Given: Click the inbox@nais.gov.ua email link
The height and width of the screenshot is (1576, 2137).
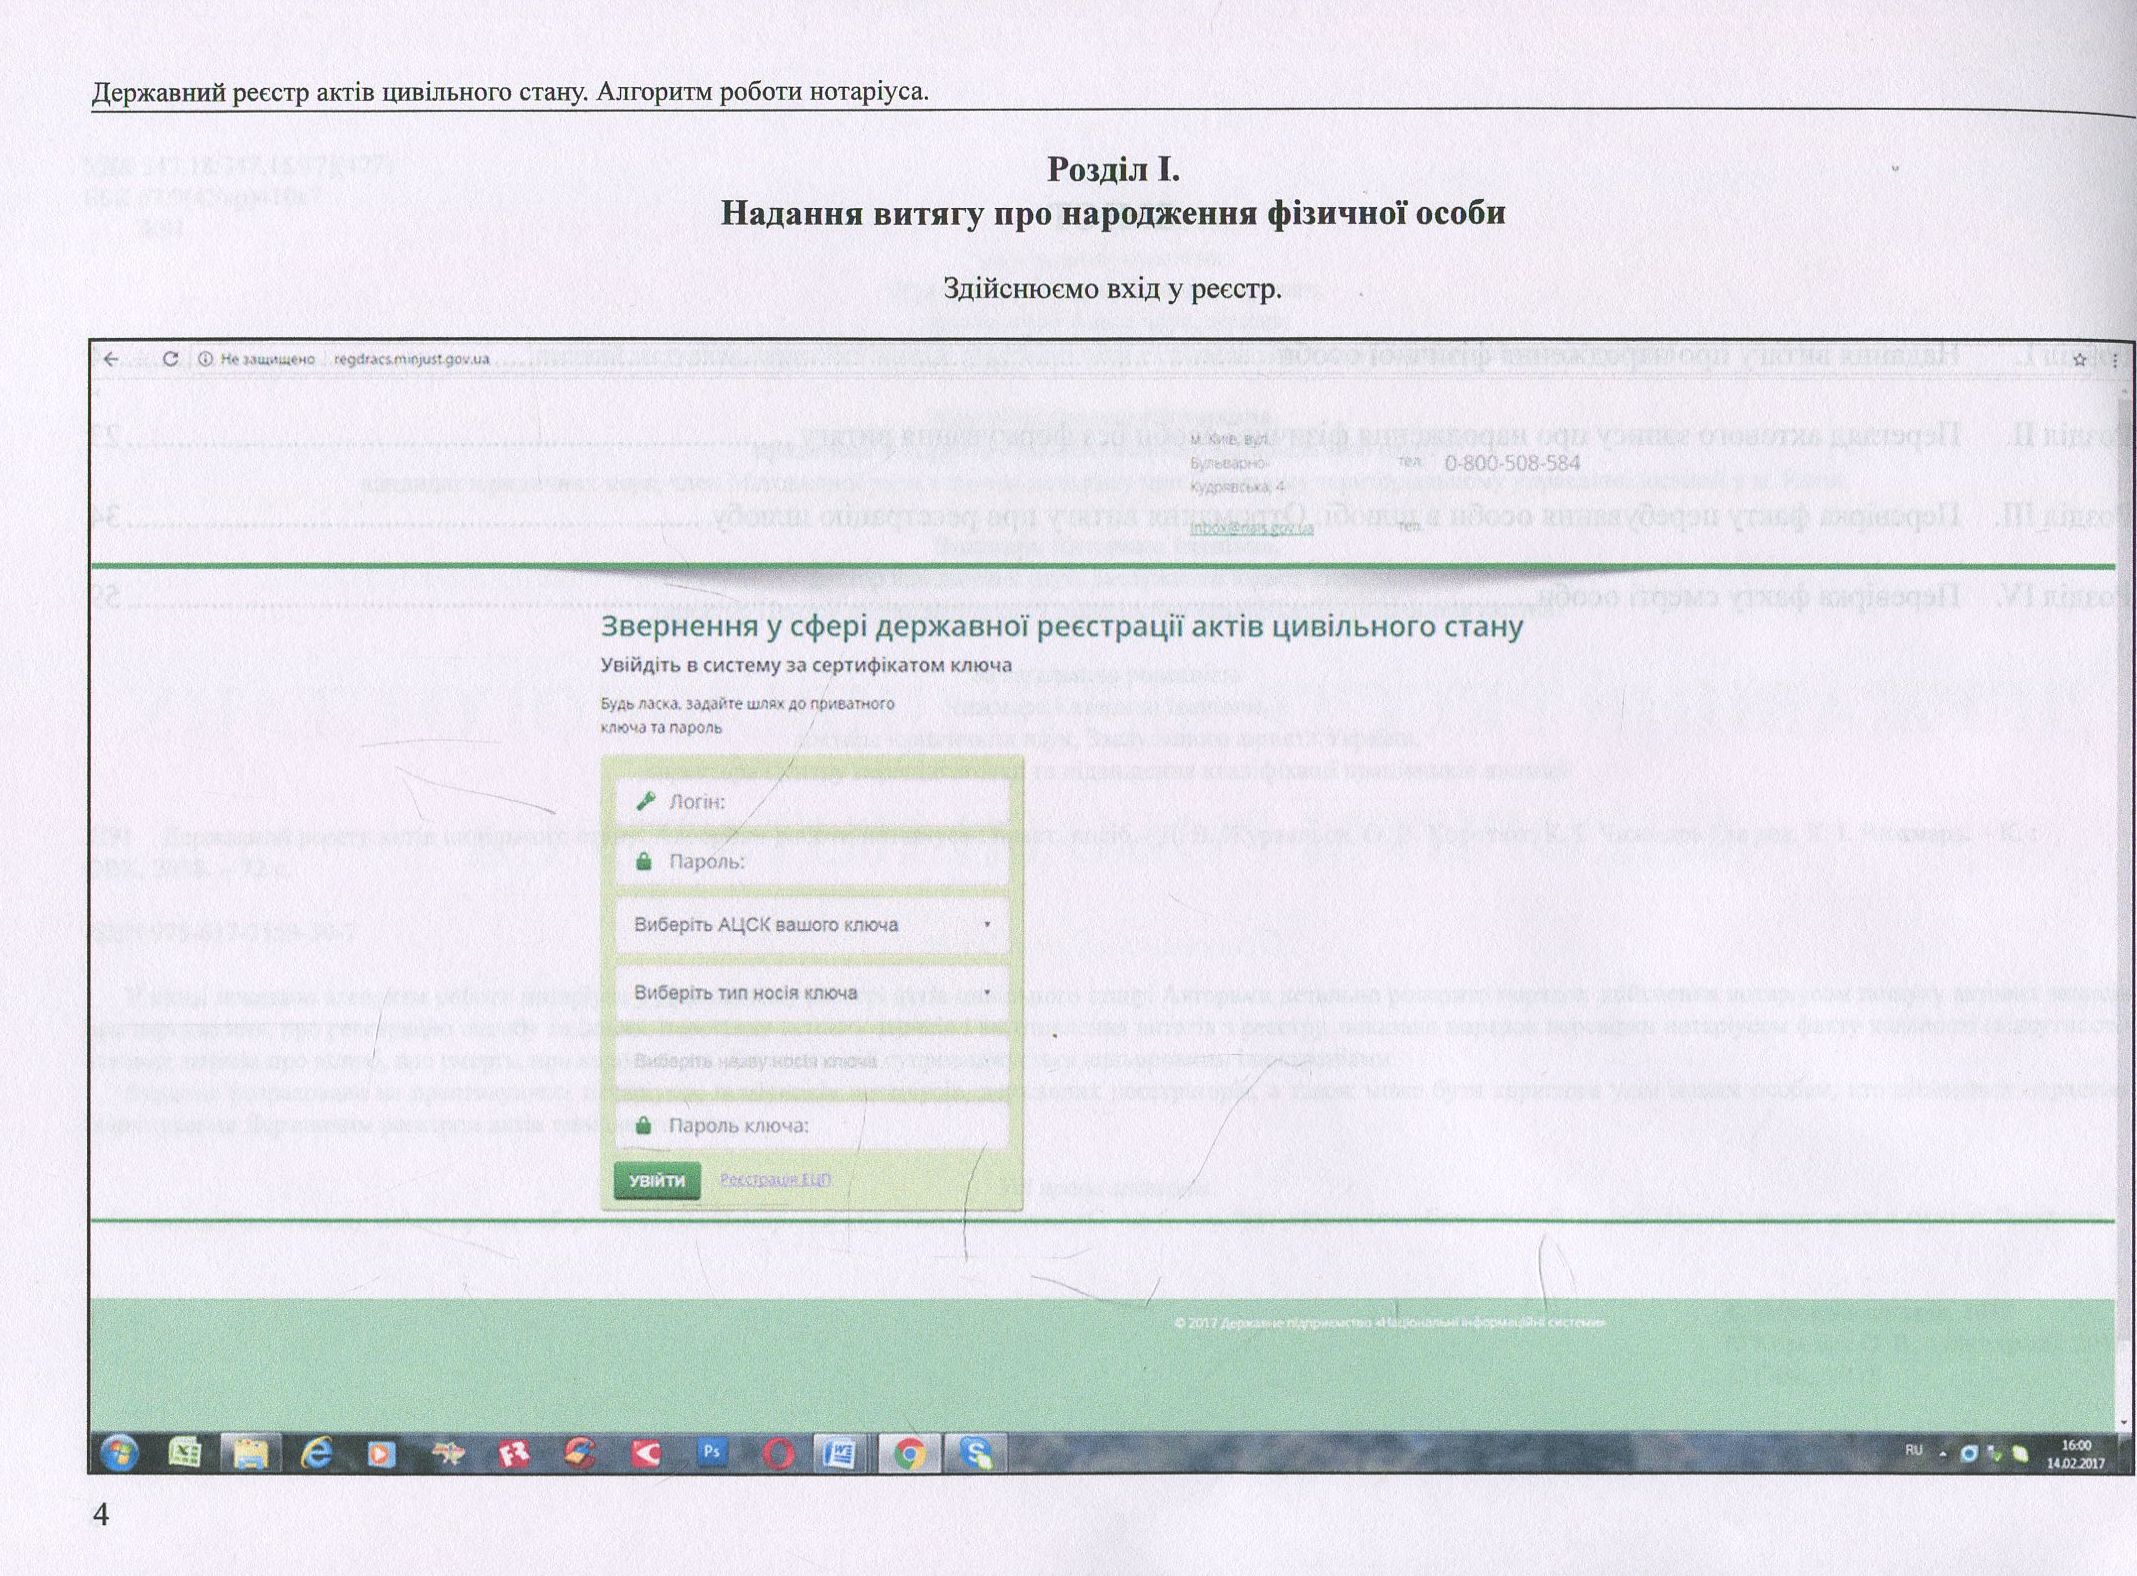Looking at the screenshot, I should (x=1251, y=528).
